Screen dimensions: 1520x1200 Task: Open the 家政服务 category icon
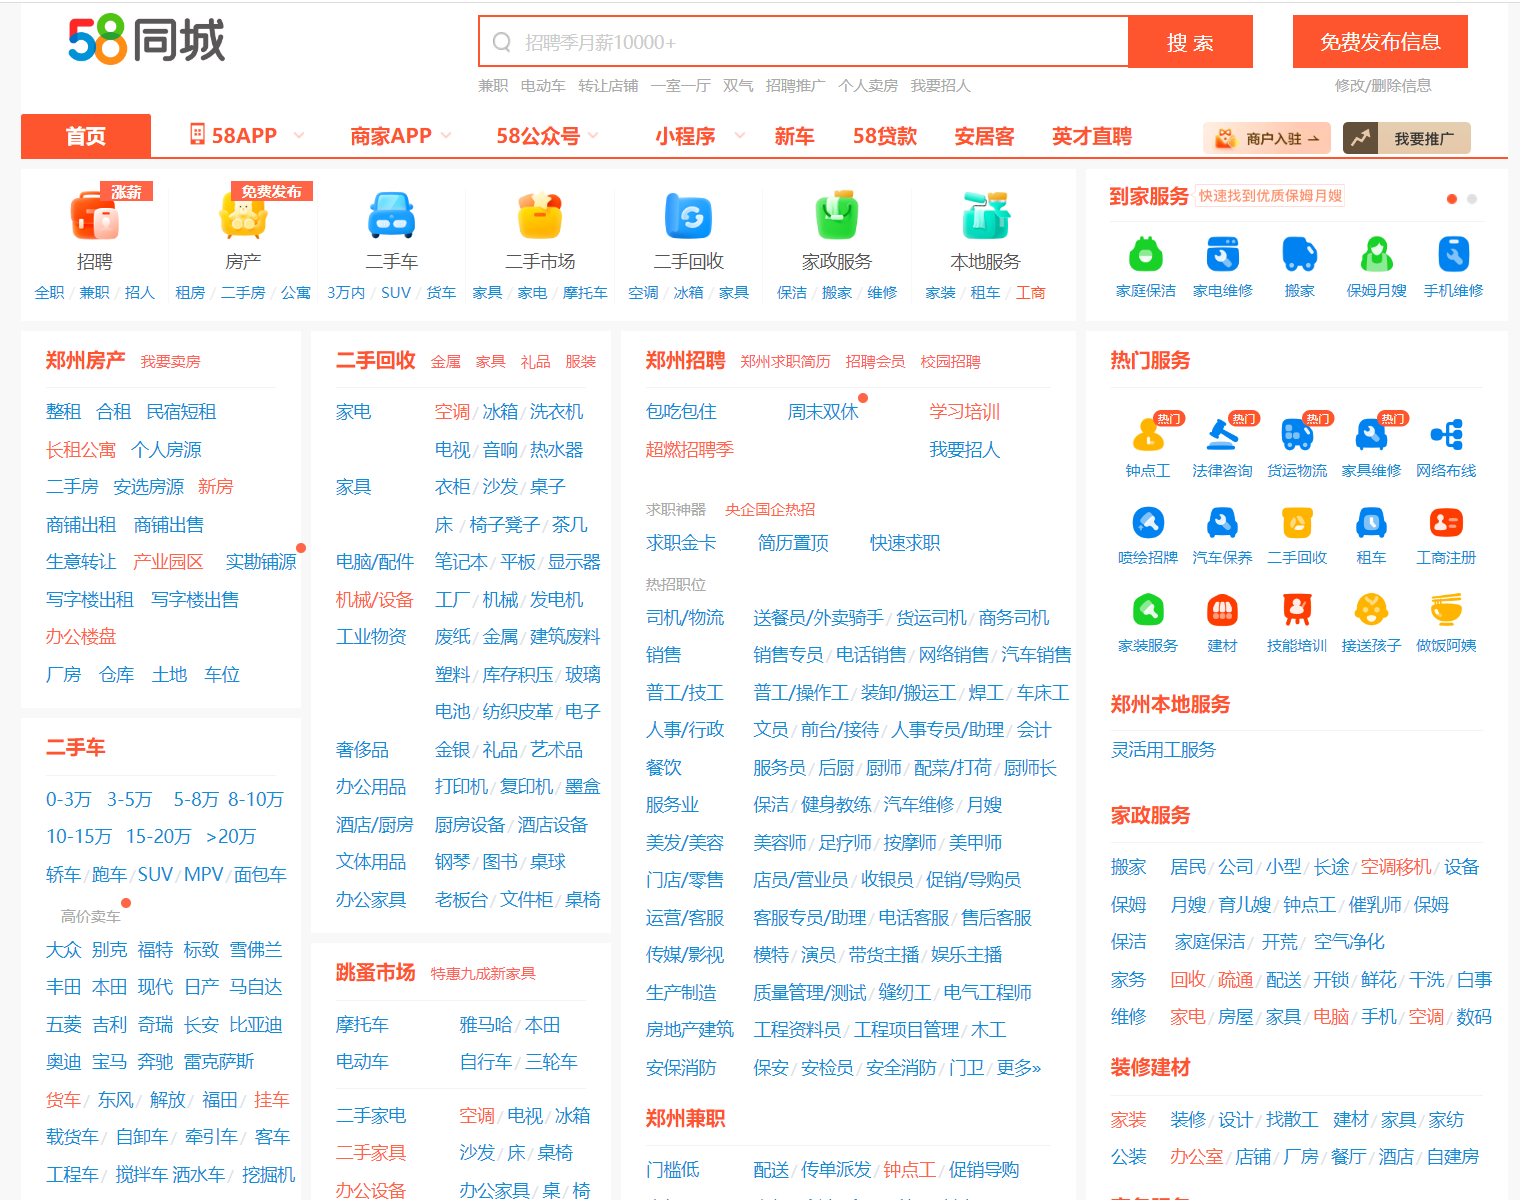[837, 216]
